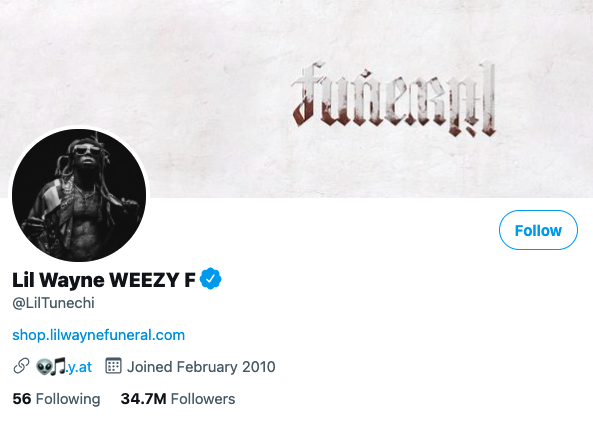This screenshot has height=423, width=593.
Task: Click the Lil Wayne WEEZY F display name
Action: 104,280
